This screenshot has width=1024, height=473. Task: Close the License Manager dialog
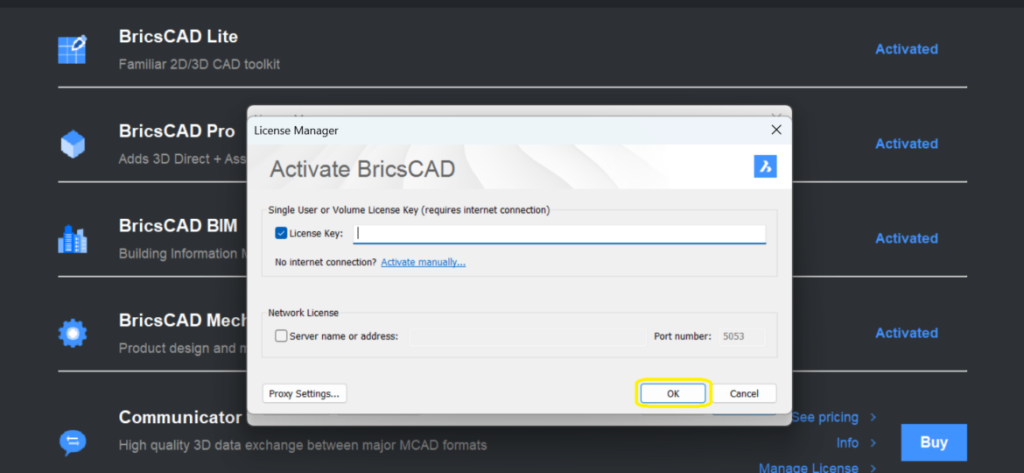pos(776,130)
